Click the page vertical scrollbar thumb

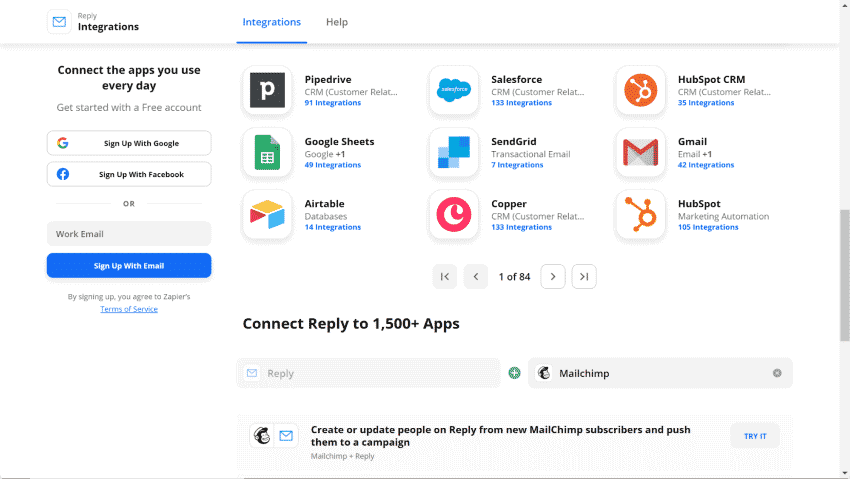coord(845,275)
